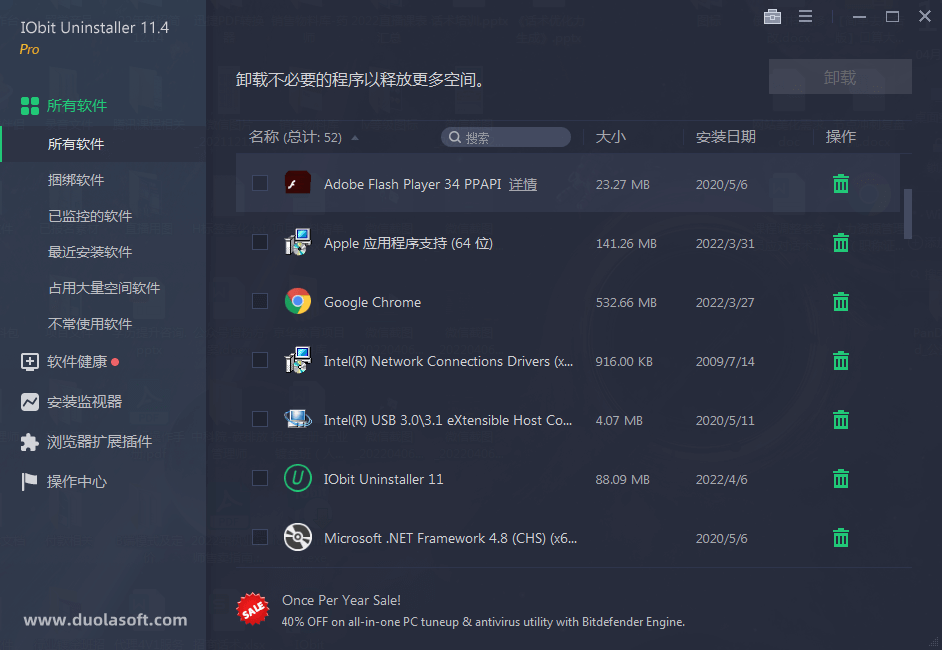The image size is (942, 650).
Task: Show 占用大量空间软件
Action: tap(103, 288)
